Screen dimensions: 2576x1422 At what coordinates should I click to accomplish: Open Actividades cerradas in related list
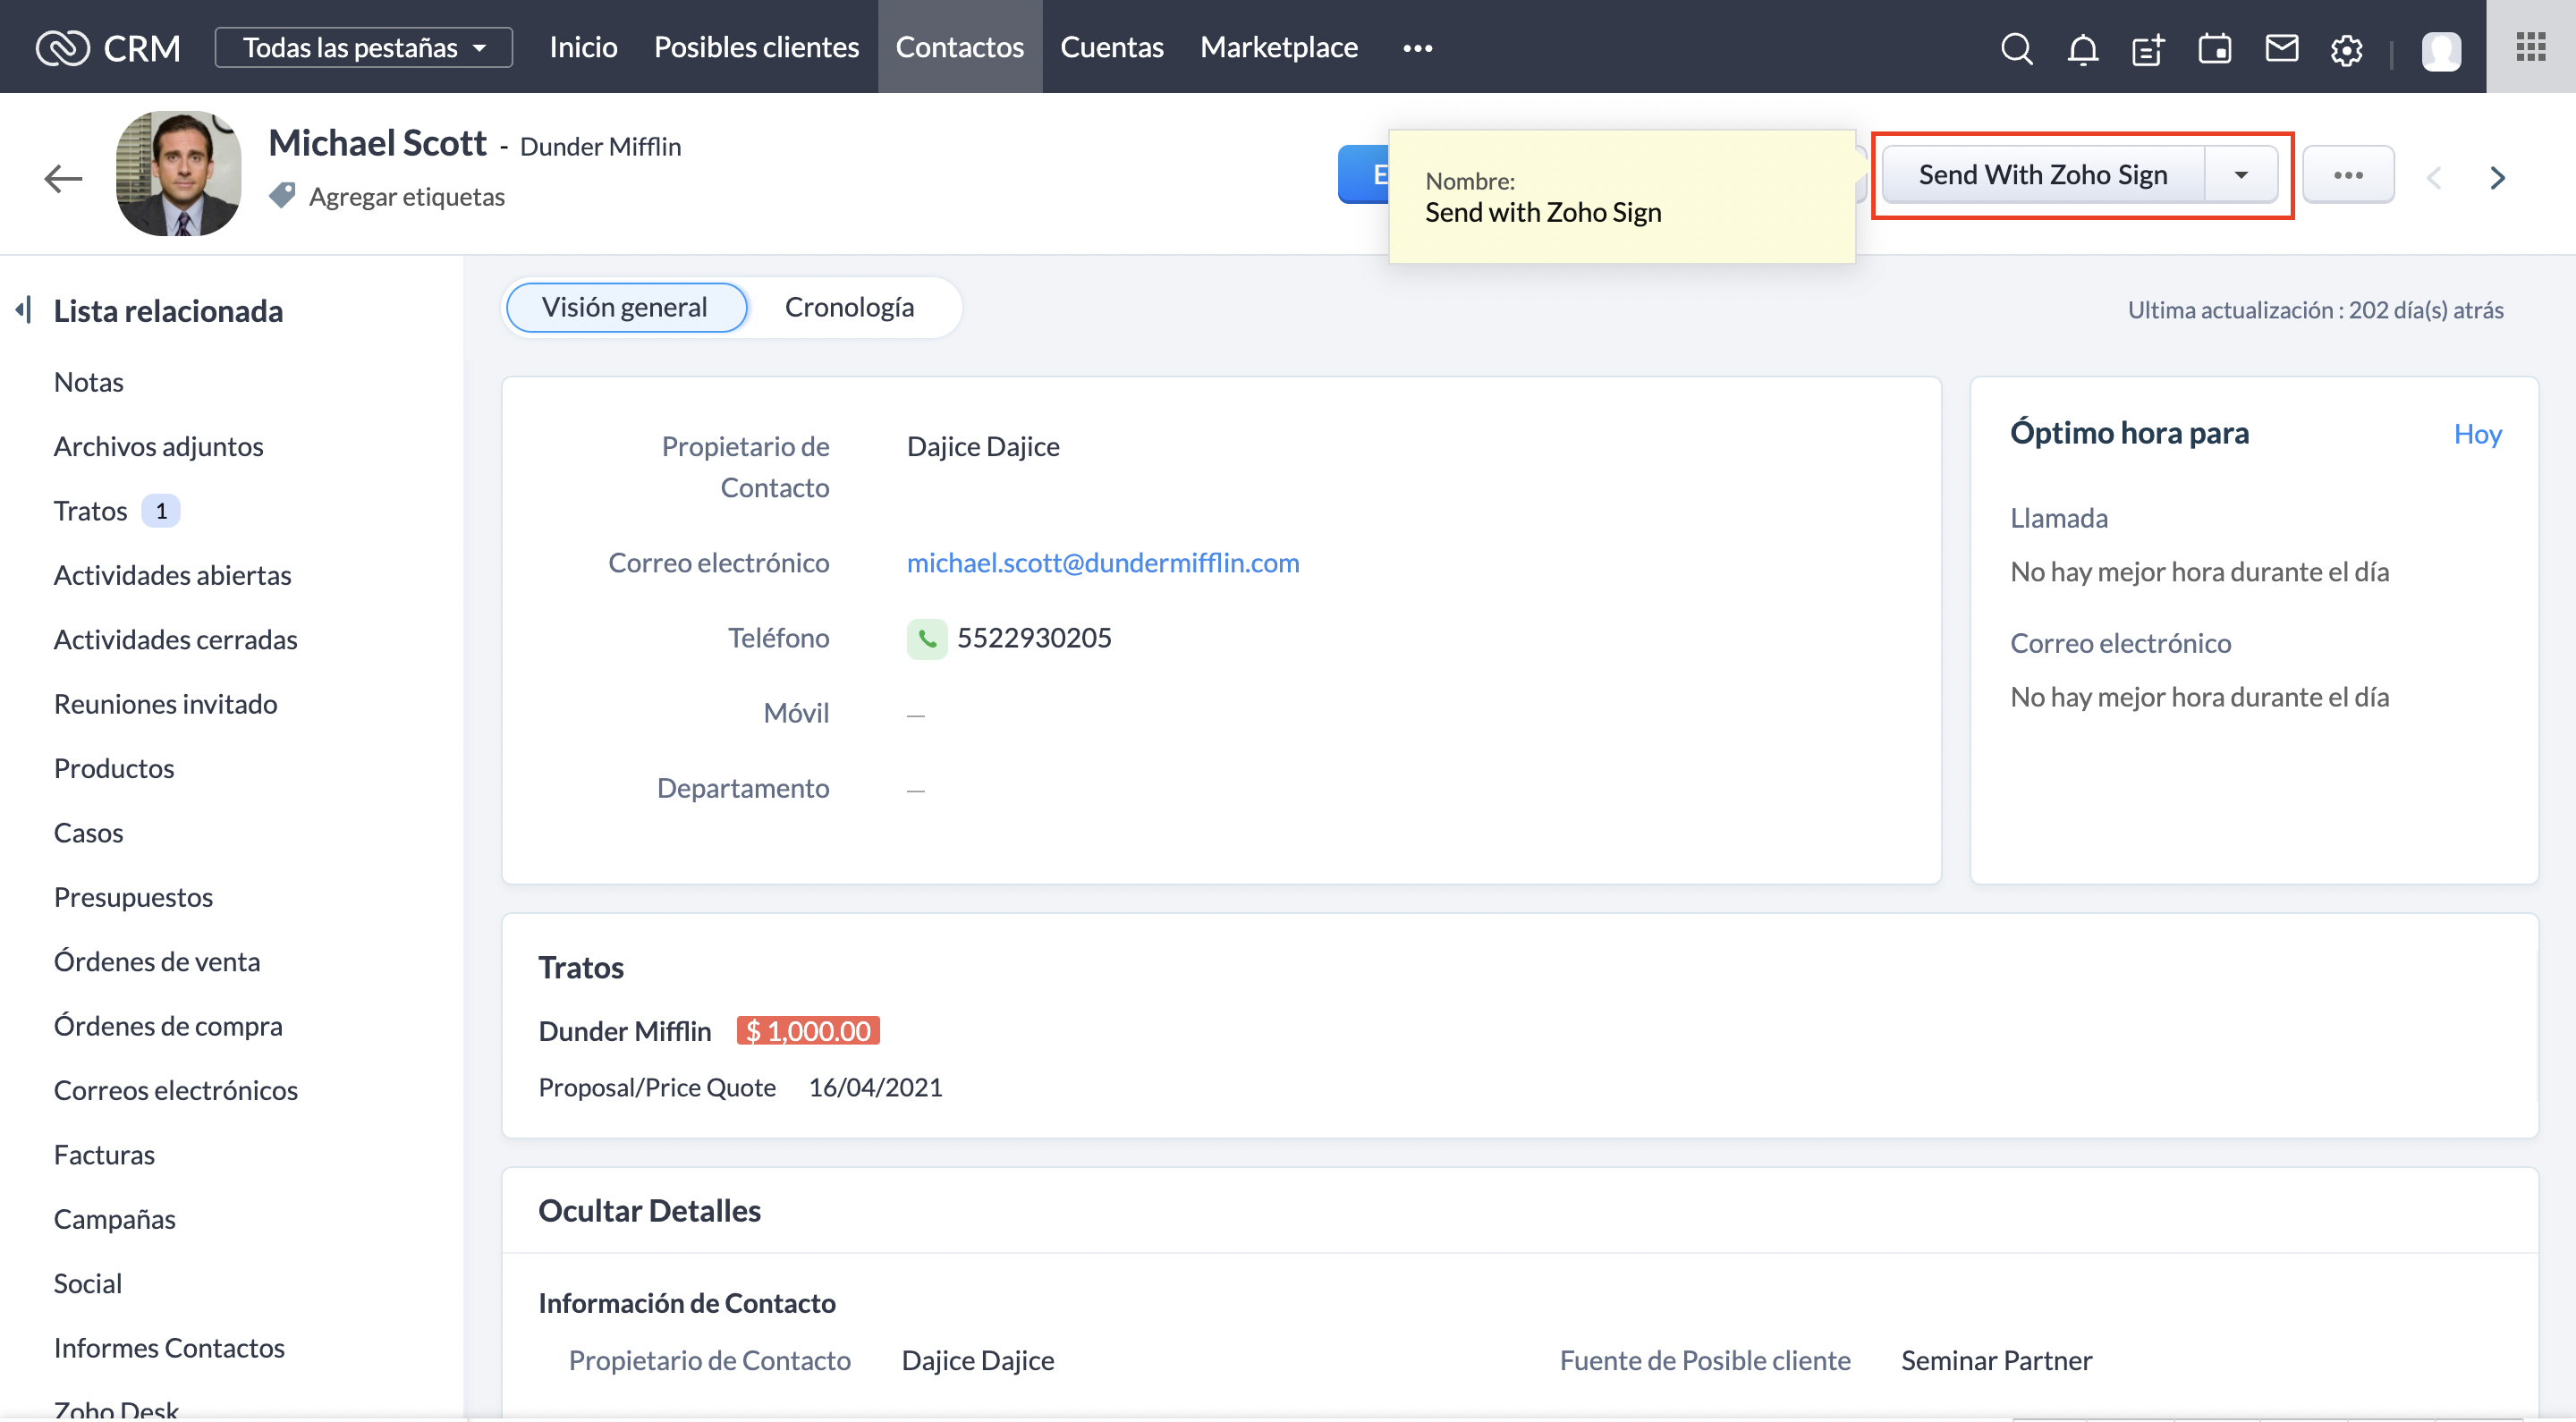point(176,639)
